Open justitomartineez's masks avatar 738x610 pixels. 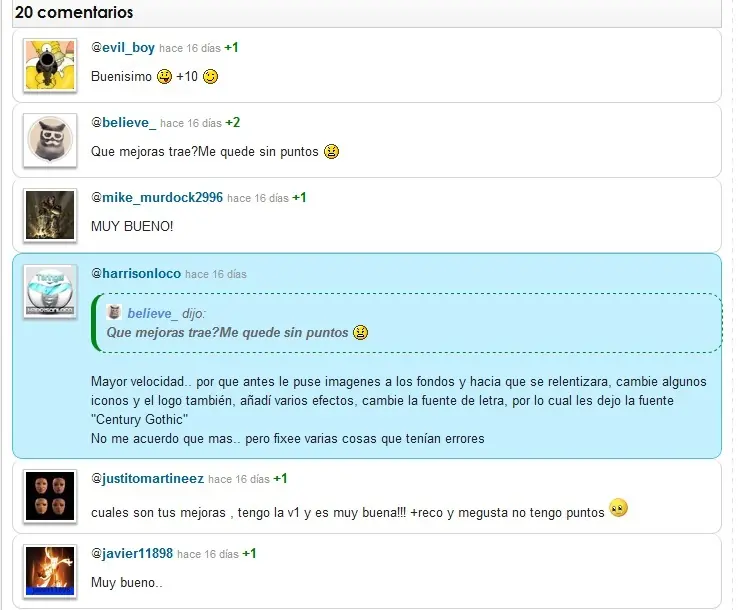coord(50,496)
